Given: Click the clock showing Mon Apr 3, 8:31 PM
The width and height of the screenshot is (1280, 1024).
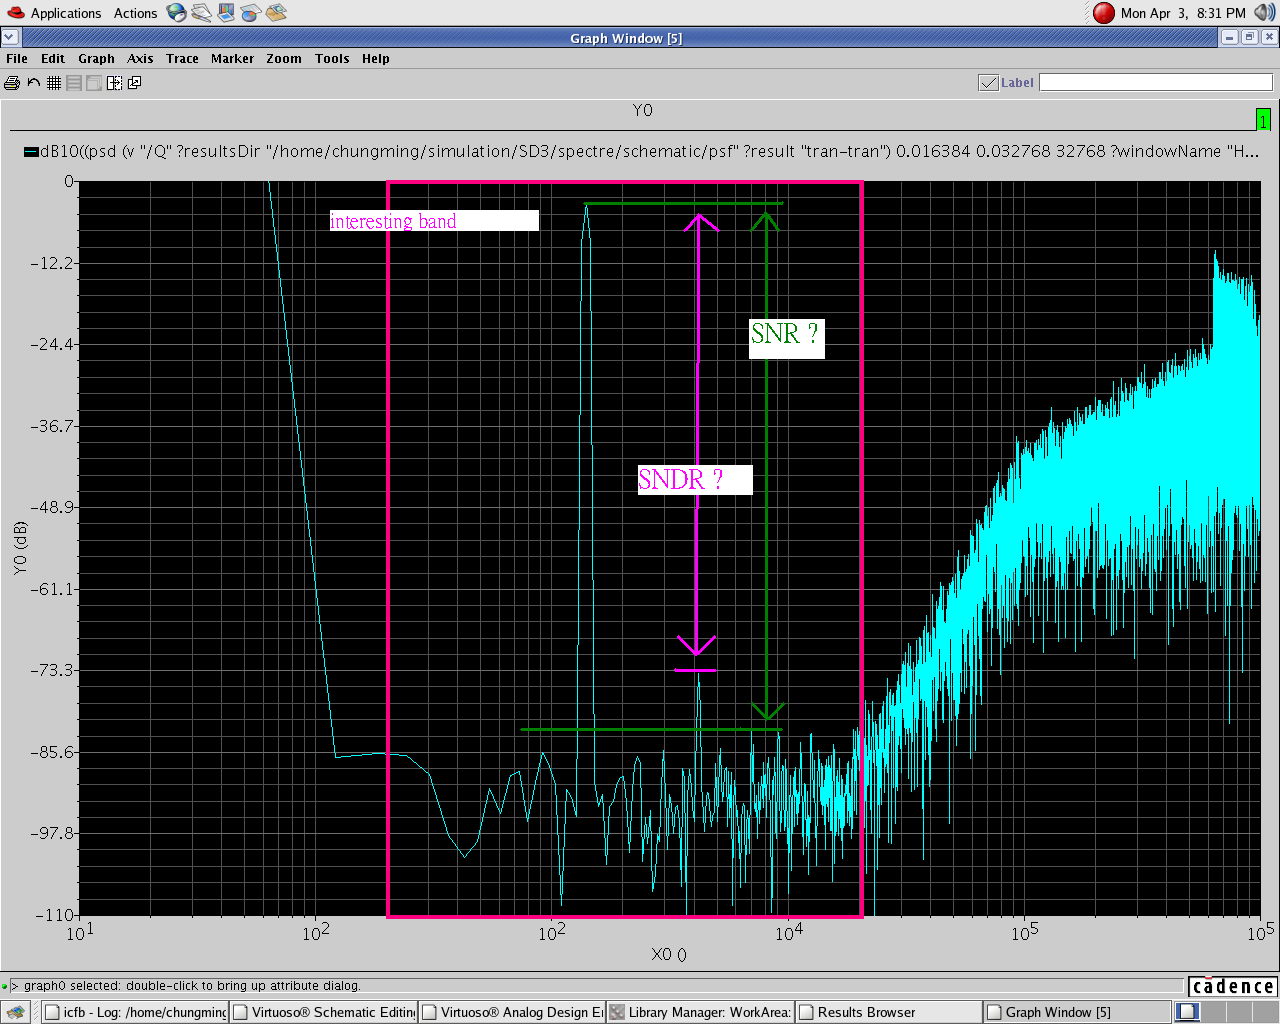Looking at the screenshot, I should click(x=1183, y=13).
